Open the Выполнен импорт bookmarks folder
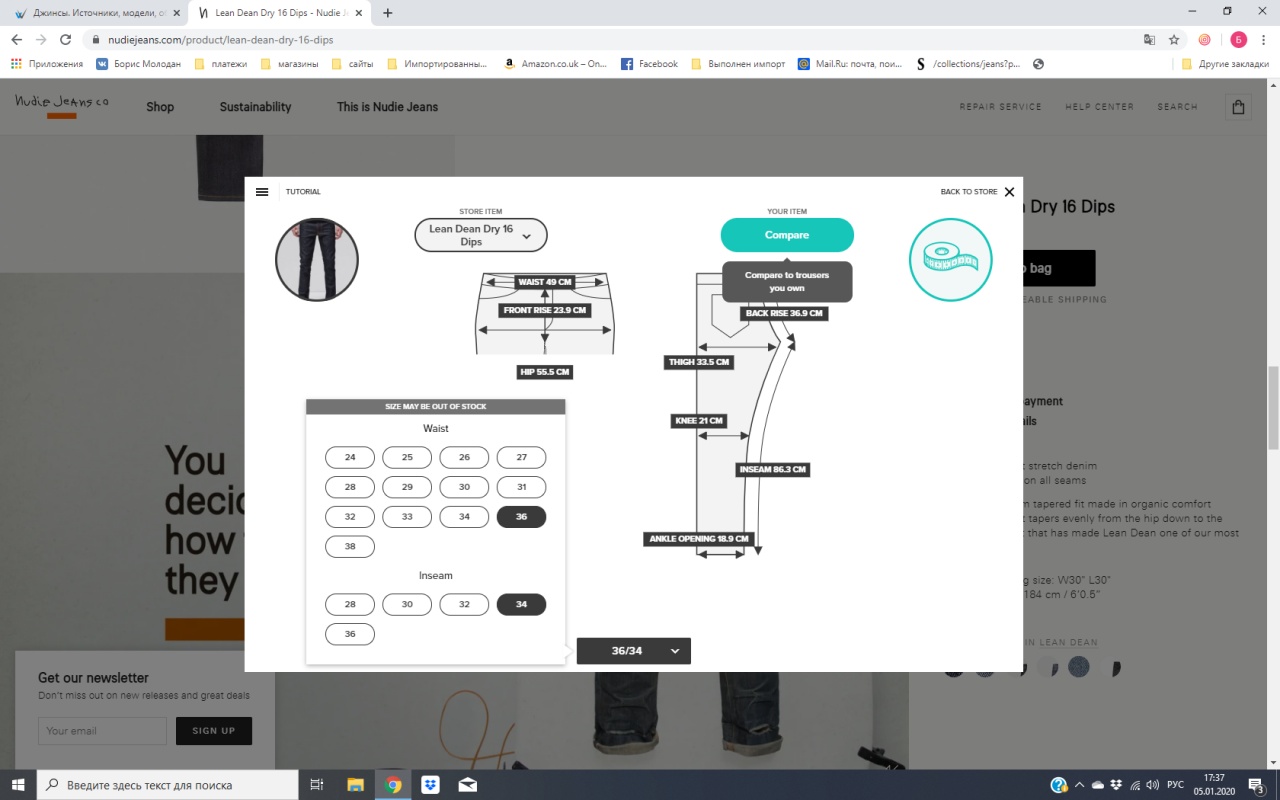 (x=737, y=64)
